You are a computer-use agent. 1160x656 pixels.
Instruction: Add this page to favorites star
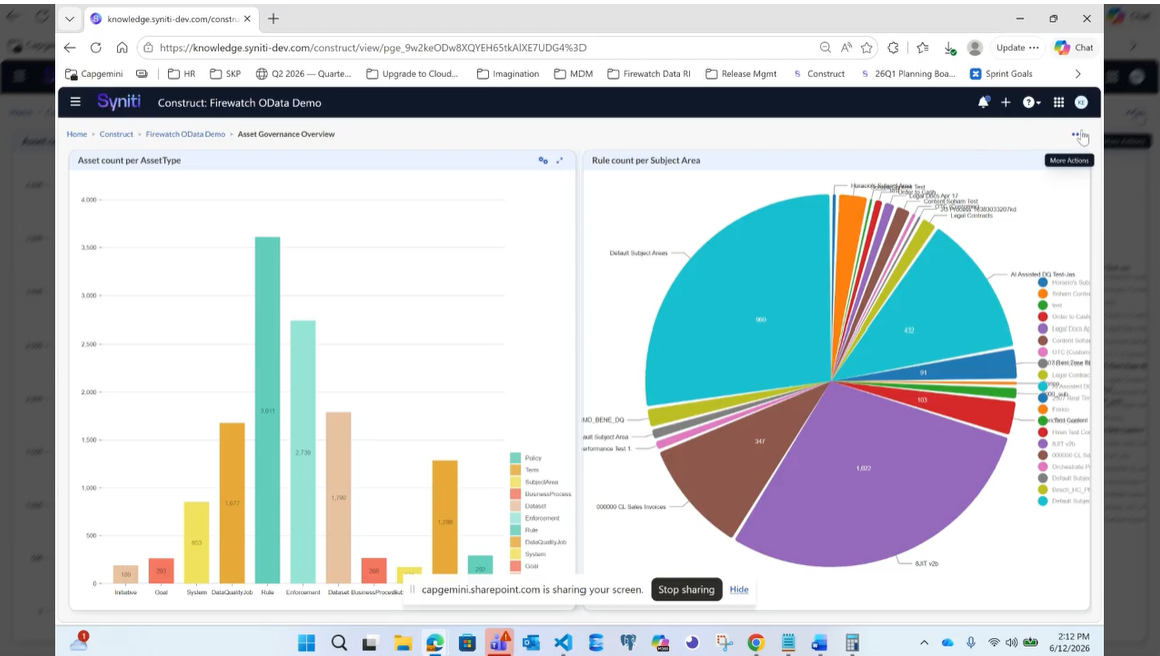click(867, 47)
